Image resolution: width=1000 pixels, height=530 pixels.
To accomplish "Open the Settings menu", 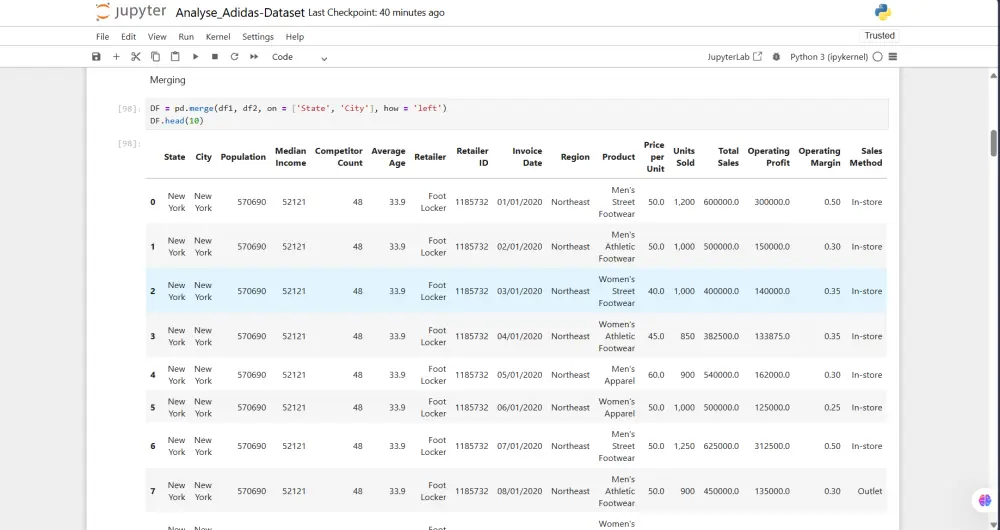I will [x=258, y=37].
